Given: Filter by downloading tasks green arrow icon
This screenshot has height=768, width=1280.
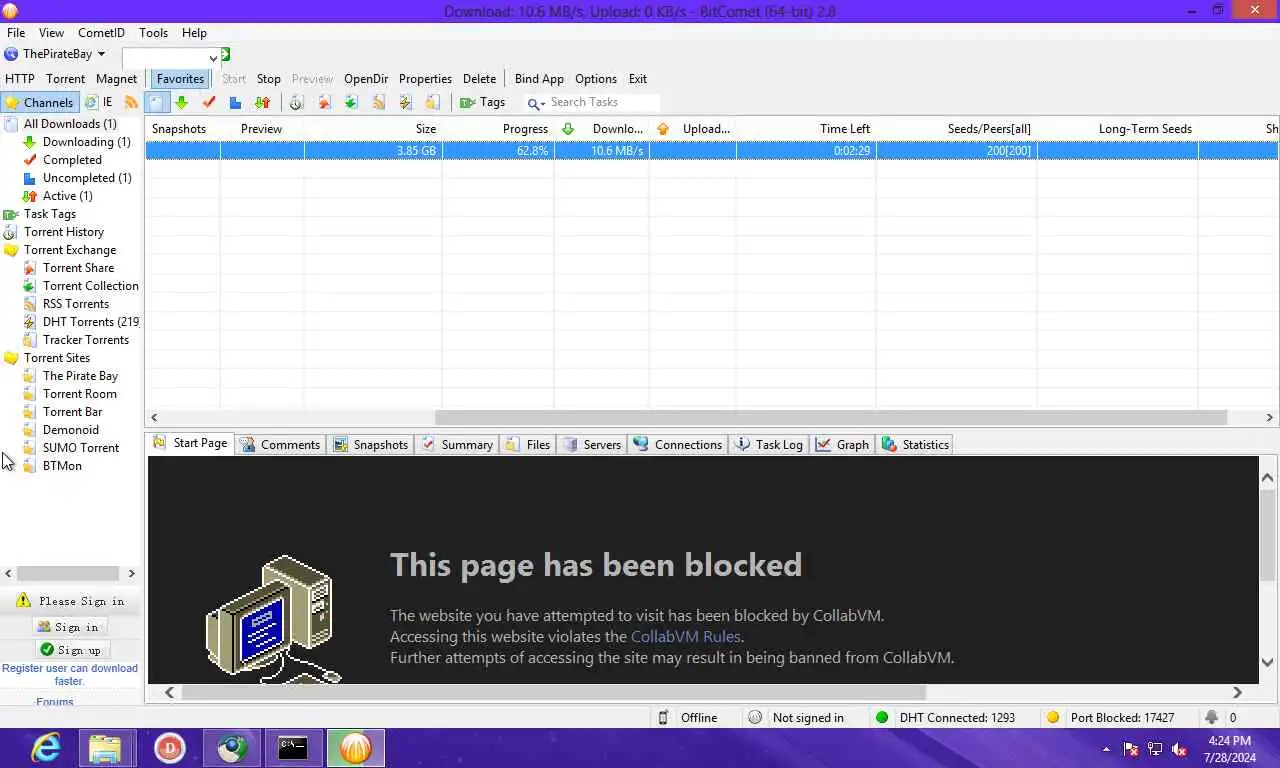Looking at the screenshot, I should point(181,102).
